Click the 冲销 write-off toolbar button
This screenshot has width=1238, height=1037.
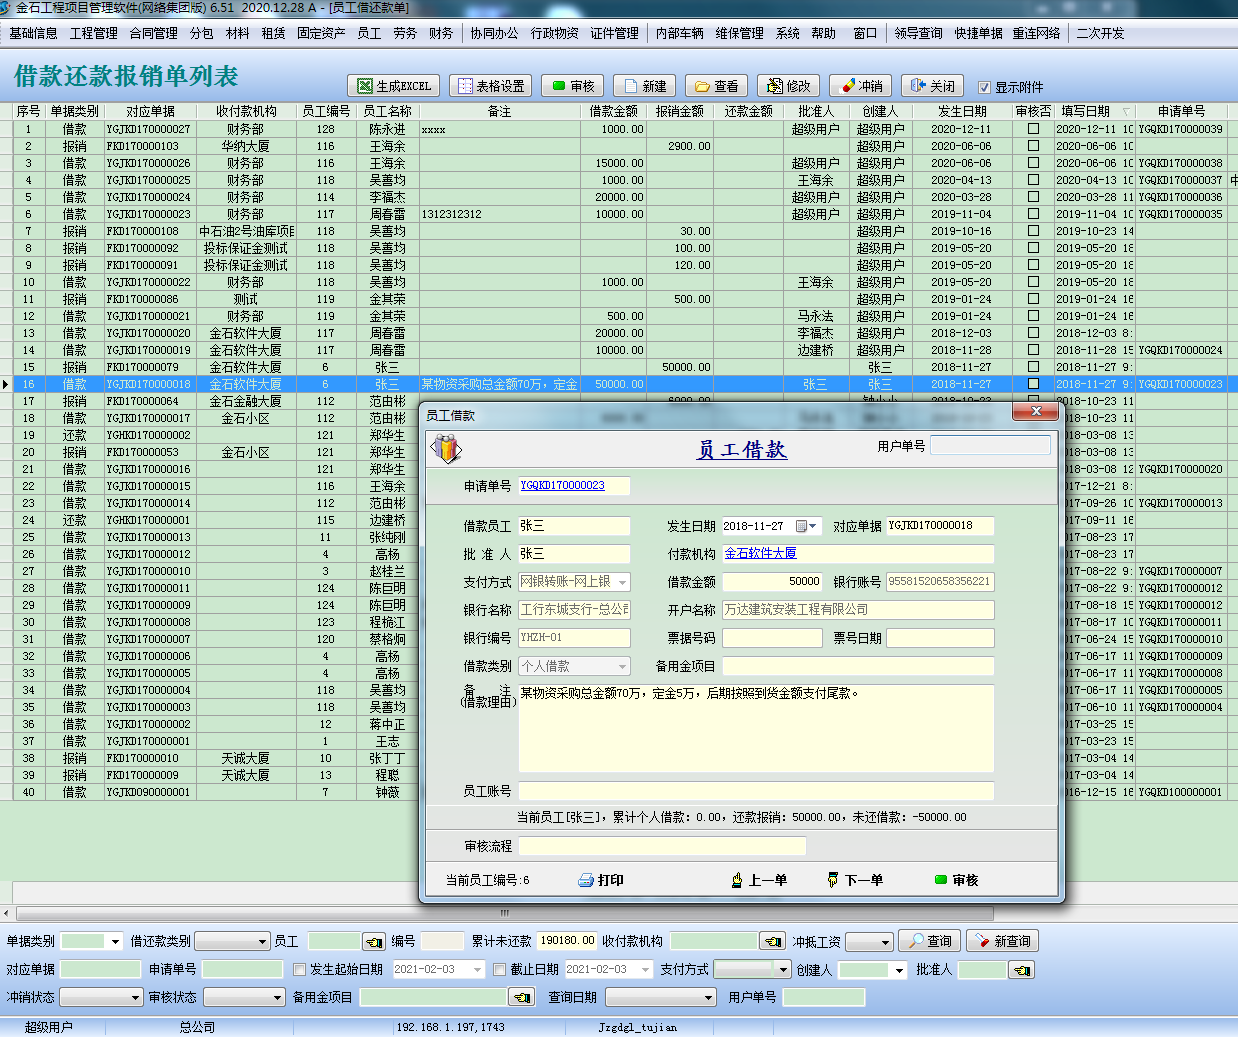point(861,86)
